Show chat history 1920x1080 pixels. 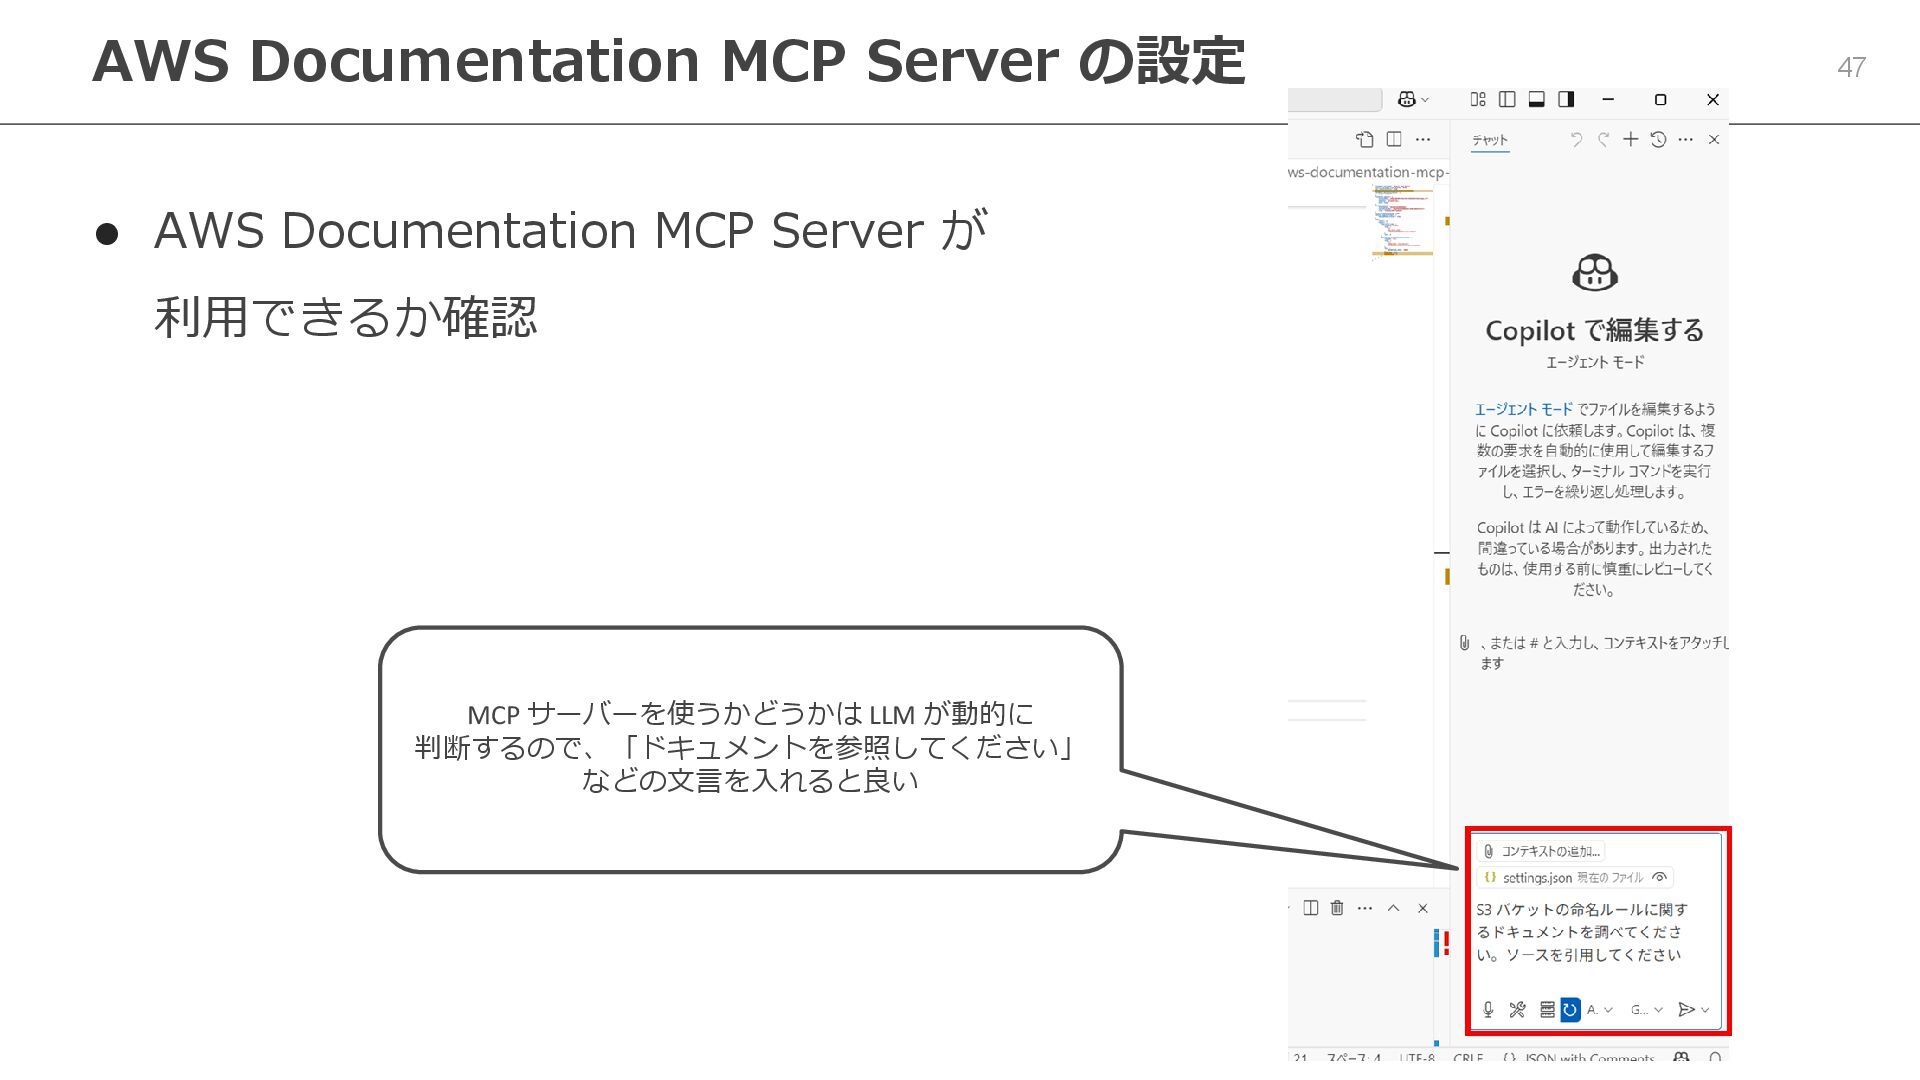(1658, 139)
